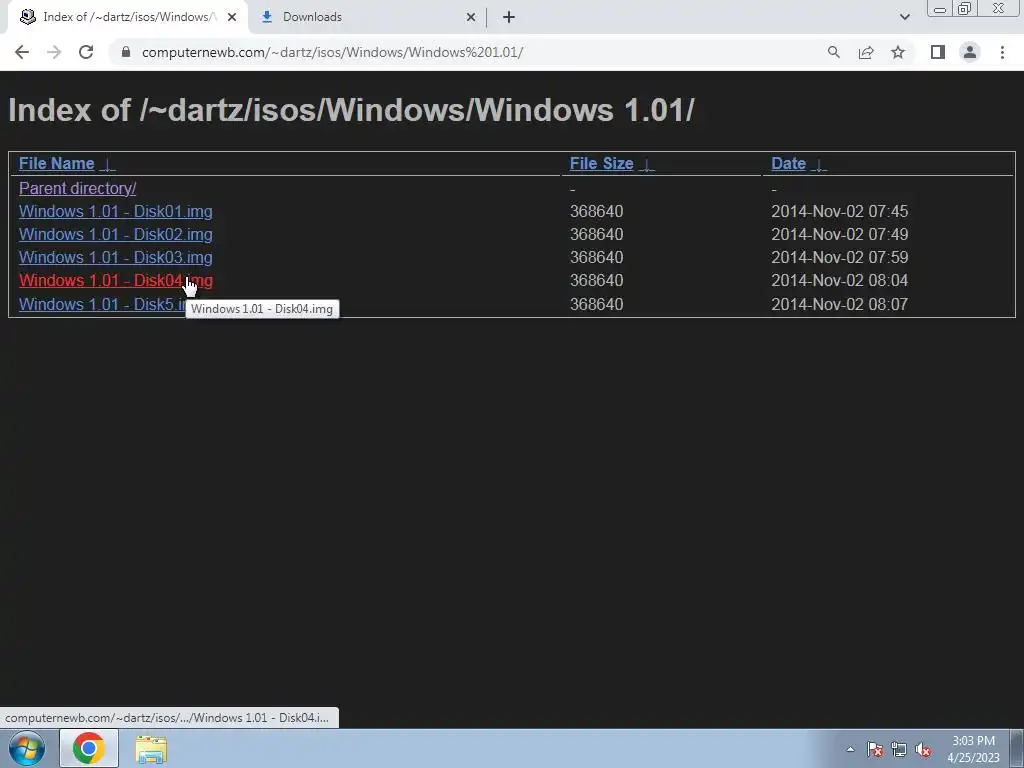Download Windows 1.01 - Disk01.img
The image size is (1024, 768).
(116, 212)
